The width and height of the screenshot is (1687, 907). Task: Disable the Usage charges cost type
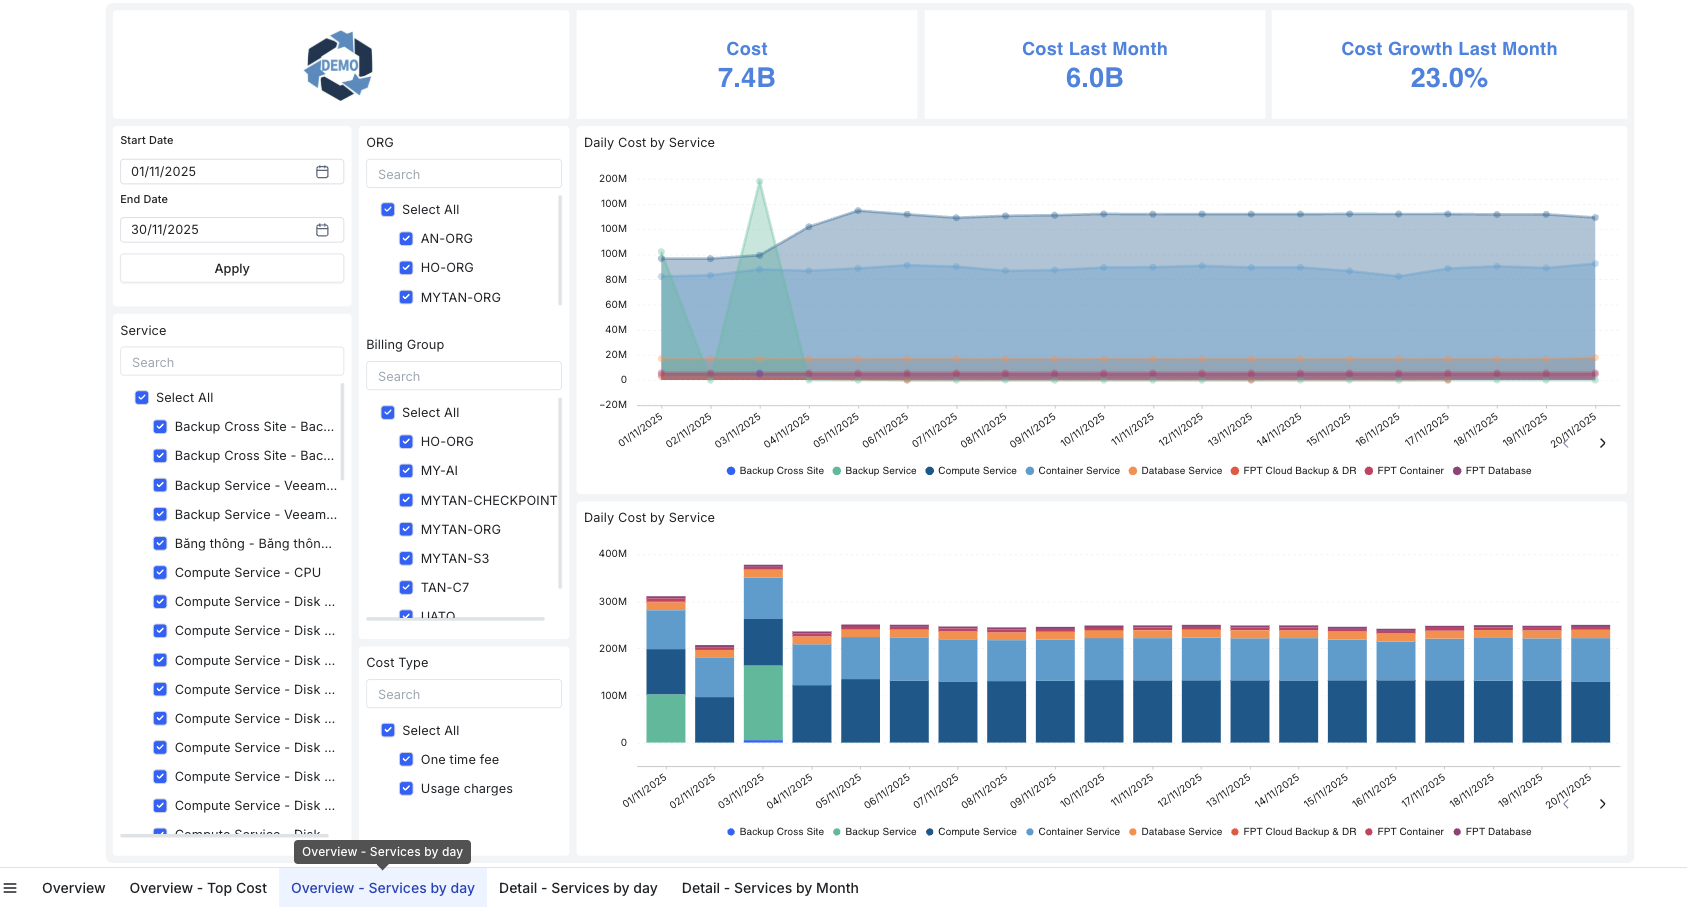pos(406,788)
